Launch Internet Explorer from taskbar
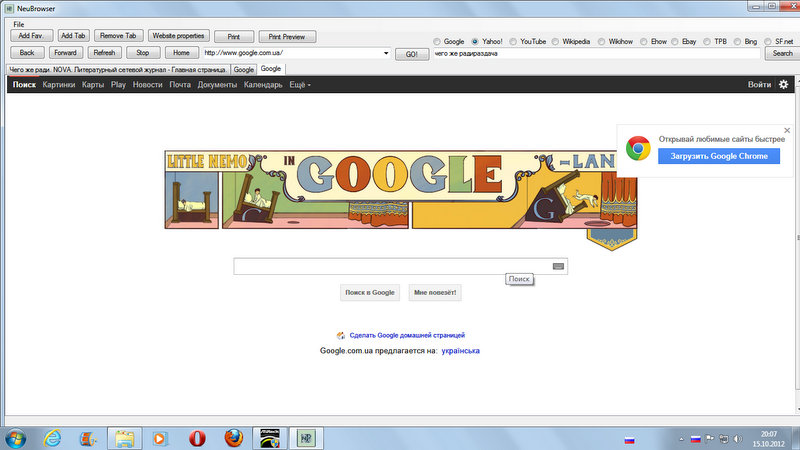 (52, 438)
